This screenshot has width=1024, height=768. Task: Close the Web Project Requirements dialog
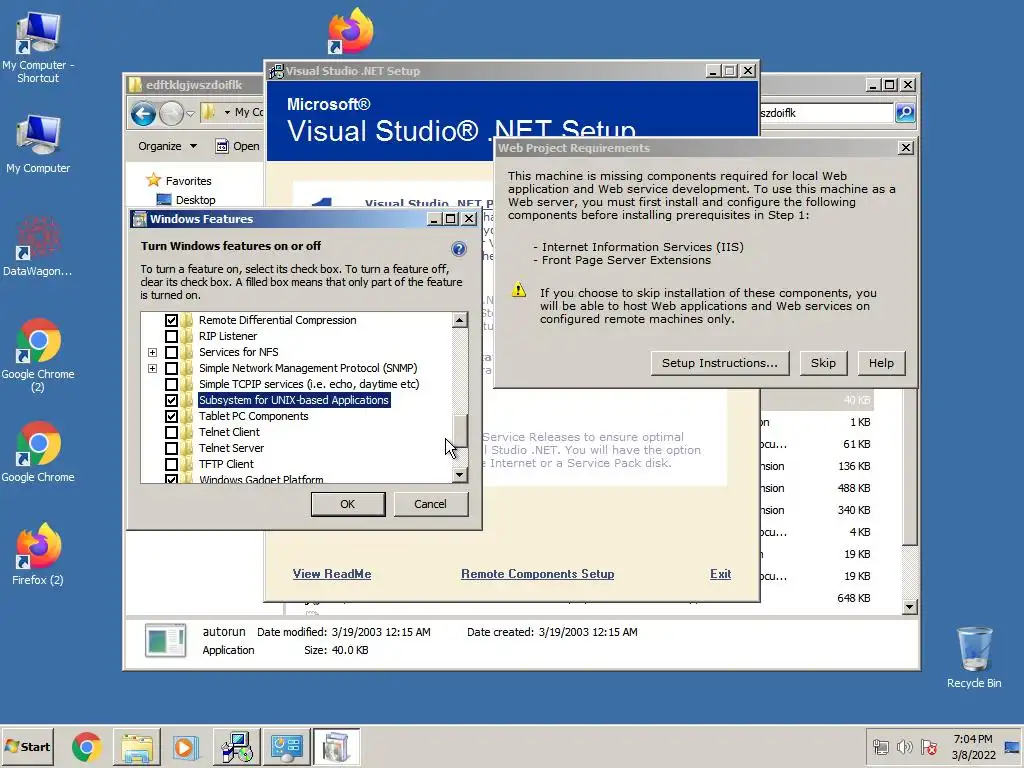coord(905,148)
